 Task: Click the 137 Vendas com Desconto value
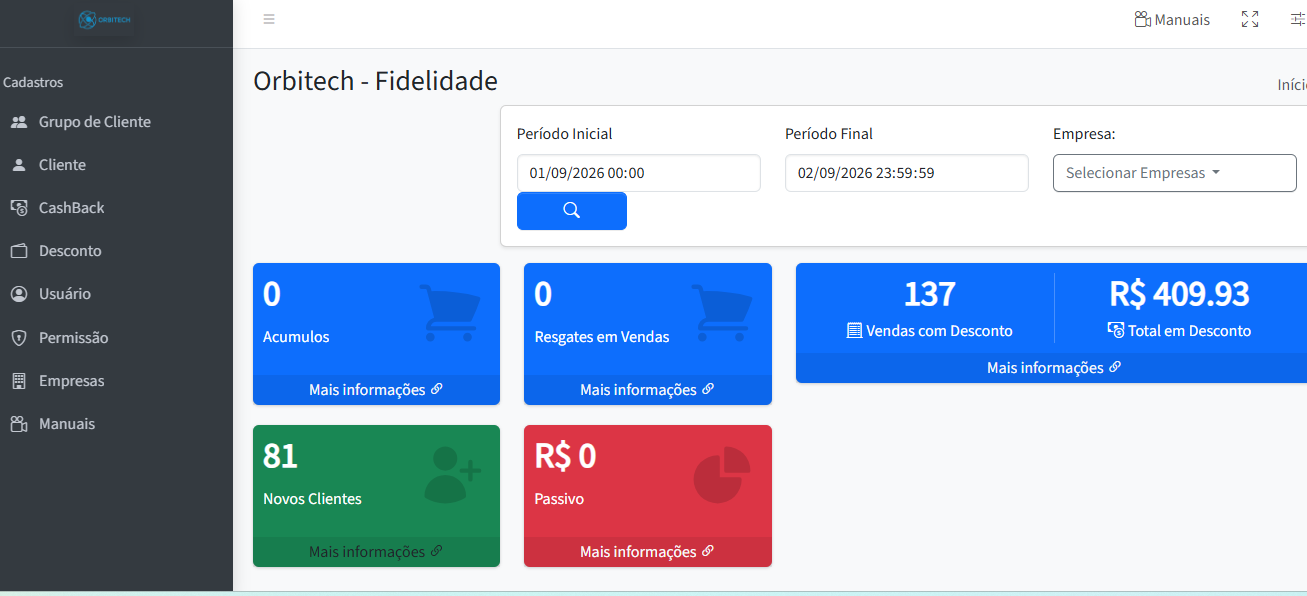click(x=930, y=294)
